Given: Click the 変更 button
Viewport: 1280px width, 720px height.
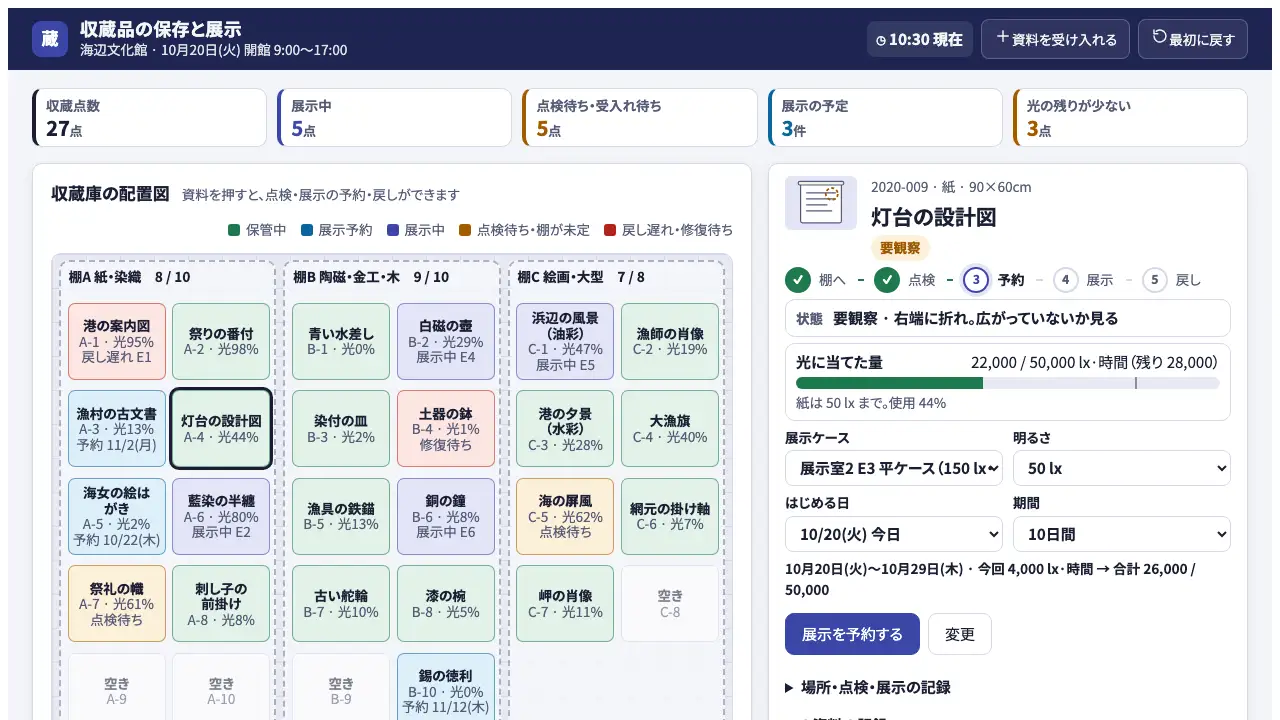Looking at the screenshot, I should pyautogui.click(x=960, y=634).
